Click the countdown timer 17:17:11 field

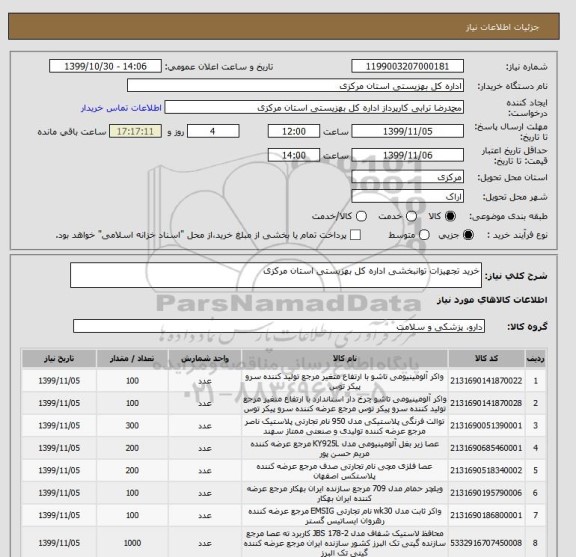click(135, 131)
